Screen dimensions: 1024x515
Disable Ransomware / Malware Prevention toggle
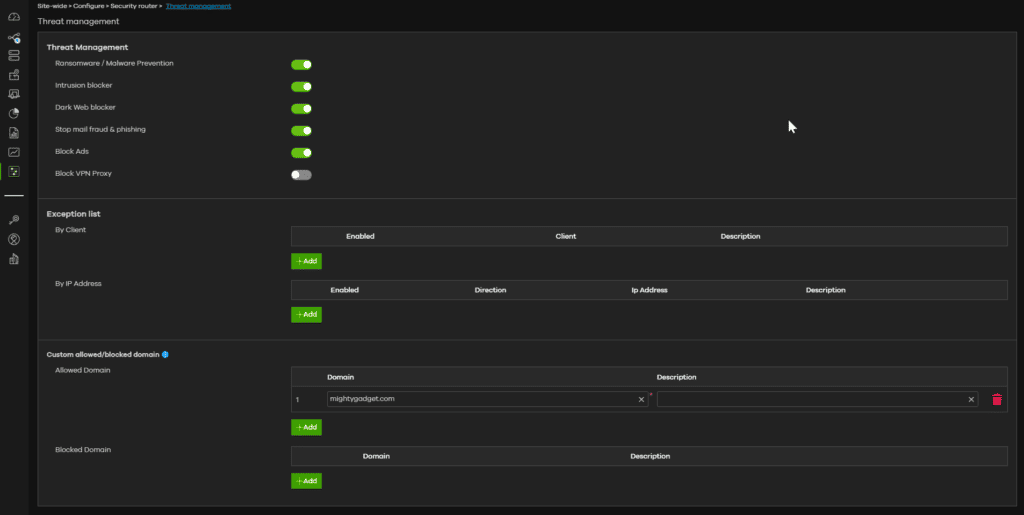pos(301,64)
